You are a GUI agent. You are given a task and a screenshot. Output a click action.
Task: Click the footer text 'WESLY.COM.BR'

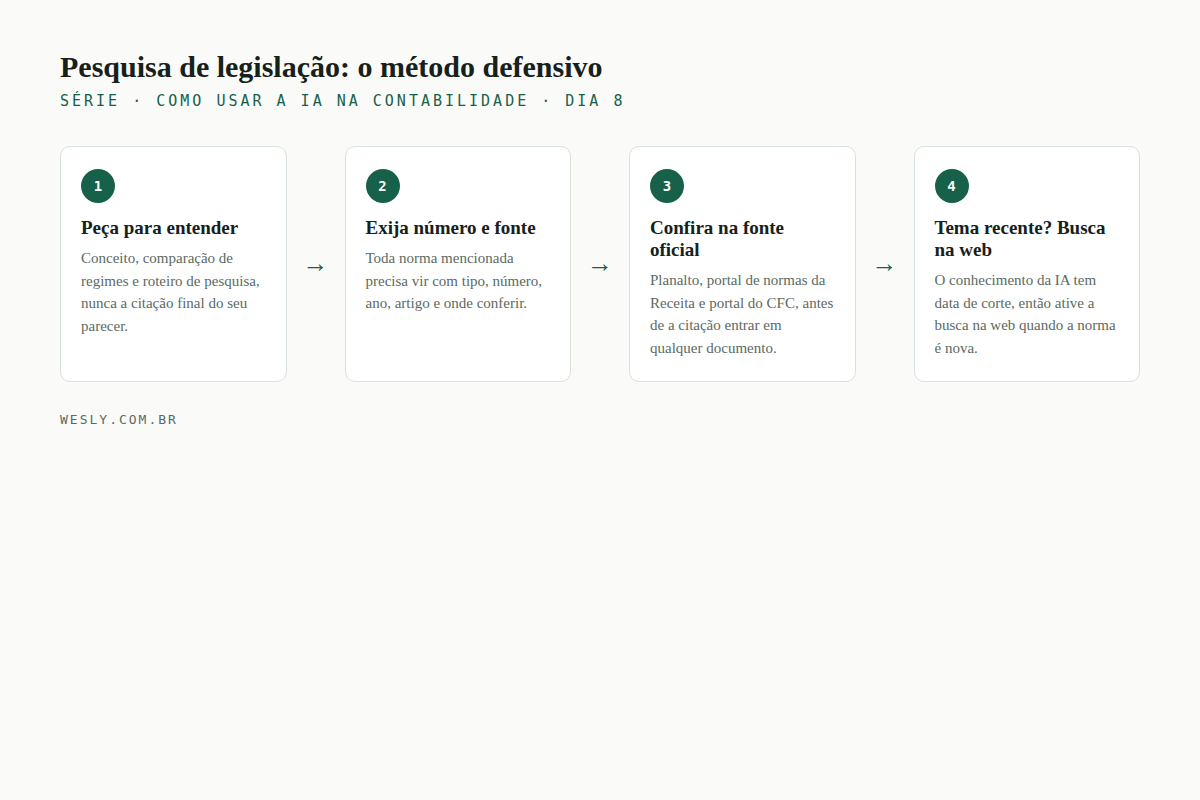[x=119, y=420]
